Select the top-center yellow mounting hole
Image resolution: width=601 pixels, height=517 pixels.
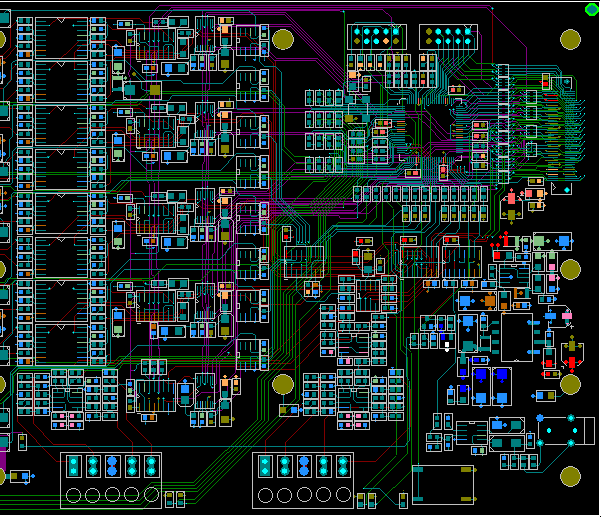283,39
